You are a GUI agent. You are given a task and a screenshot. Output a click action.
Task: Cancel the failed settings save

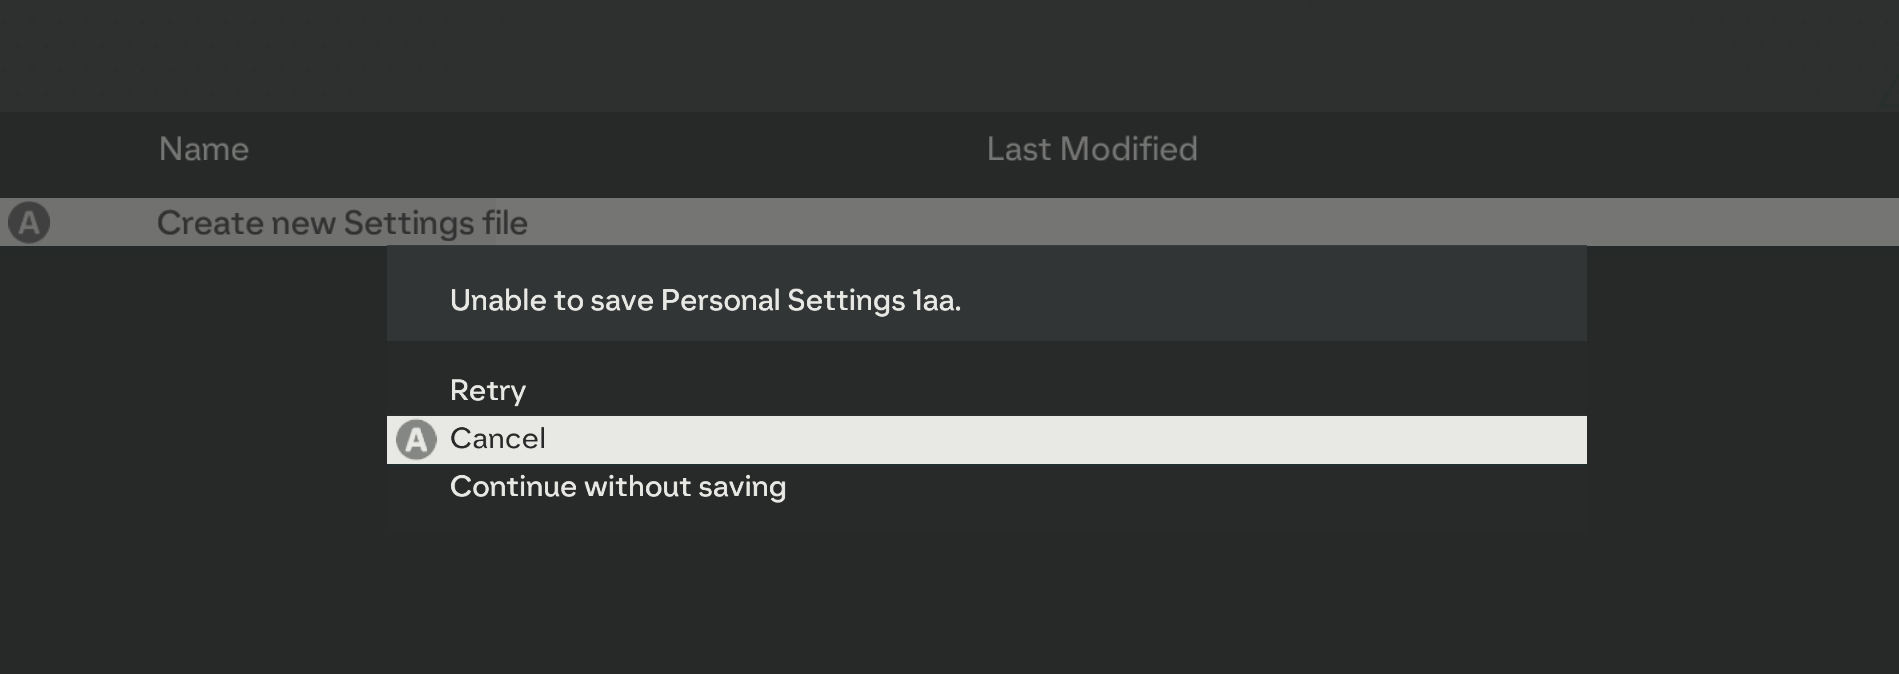[986, 440]
